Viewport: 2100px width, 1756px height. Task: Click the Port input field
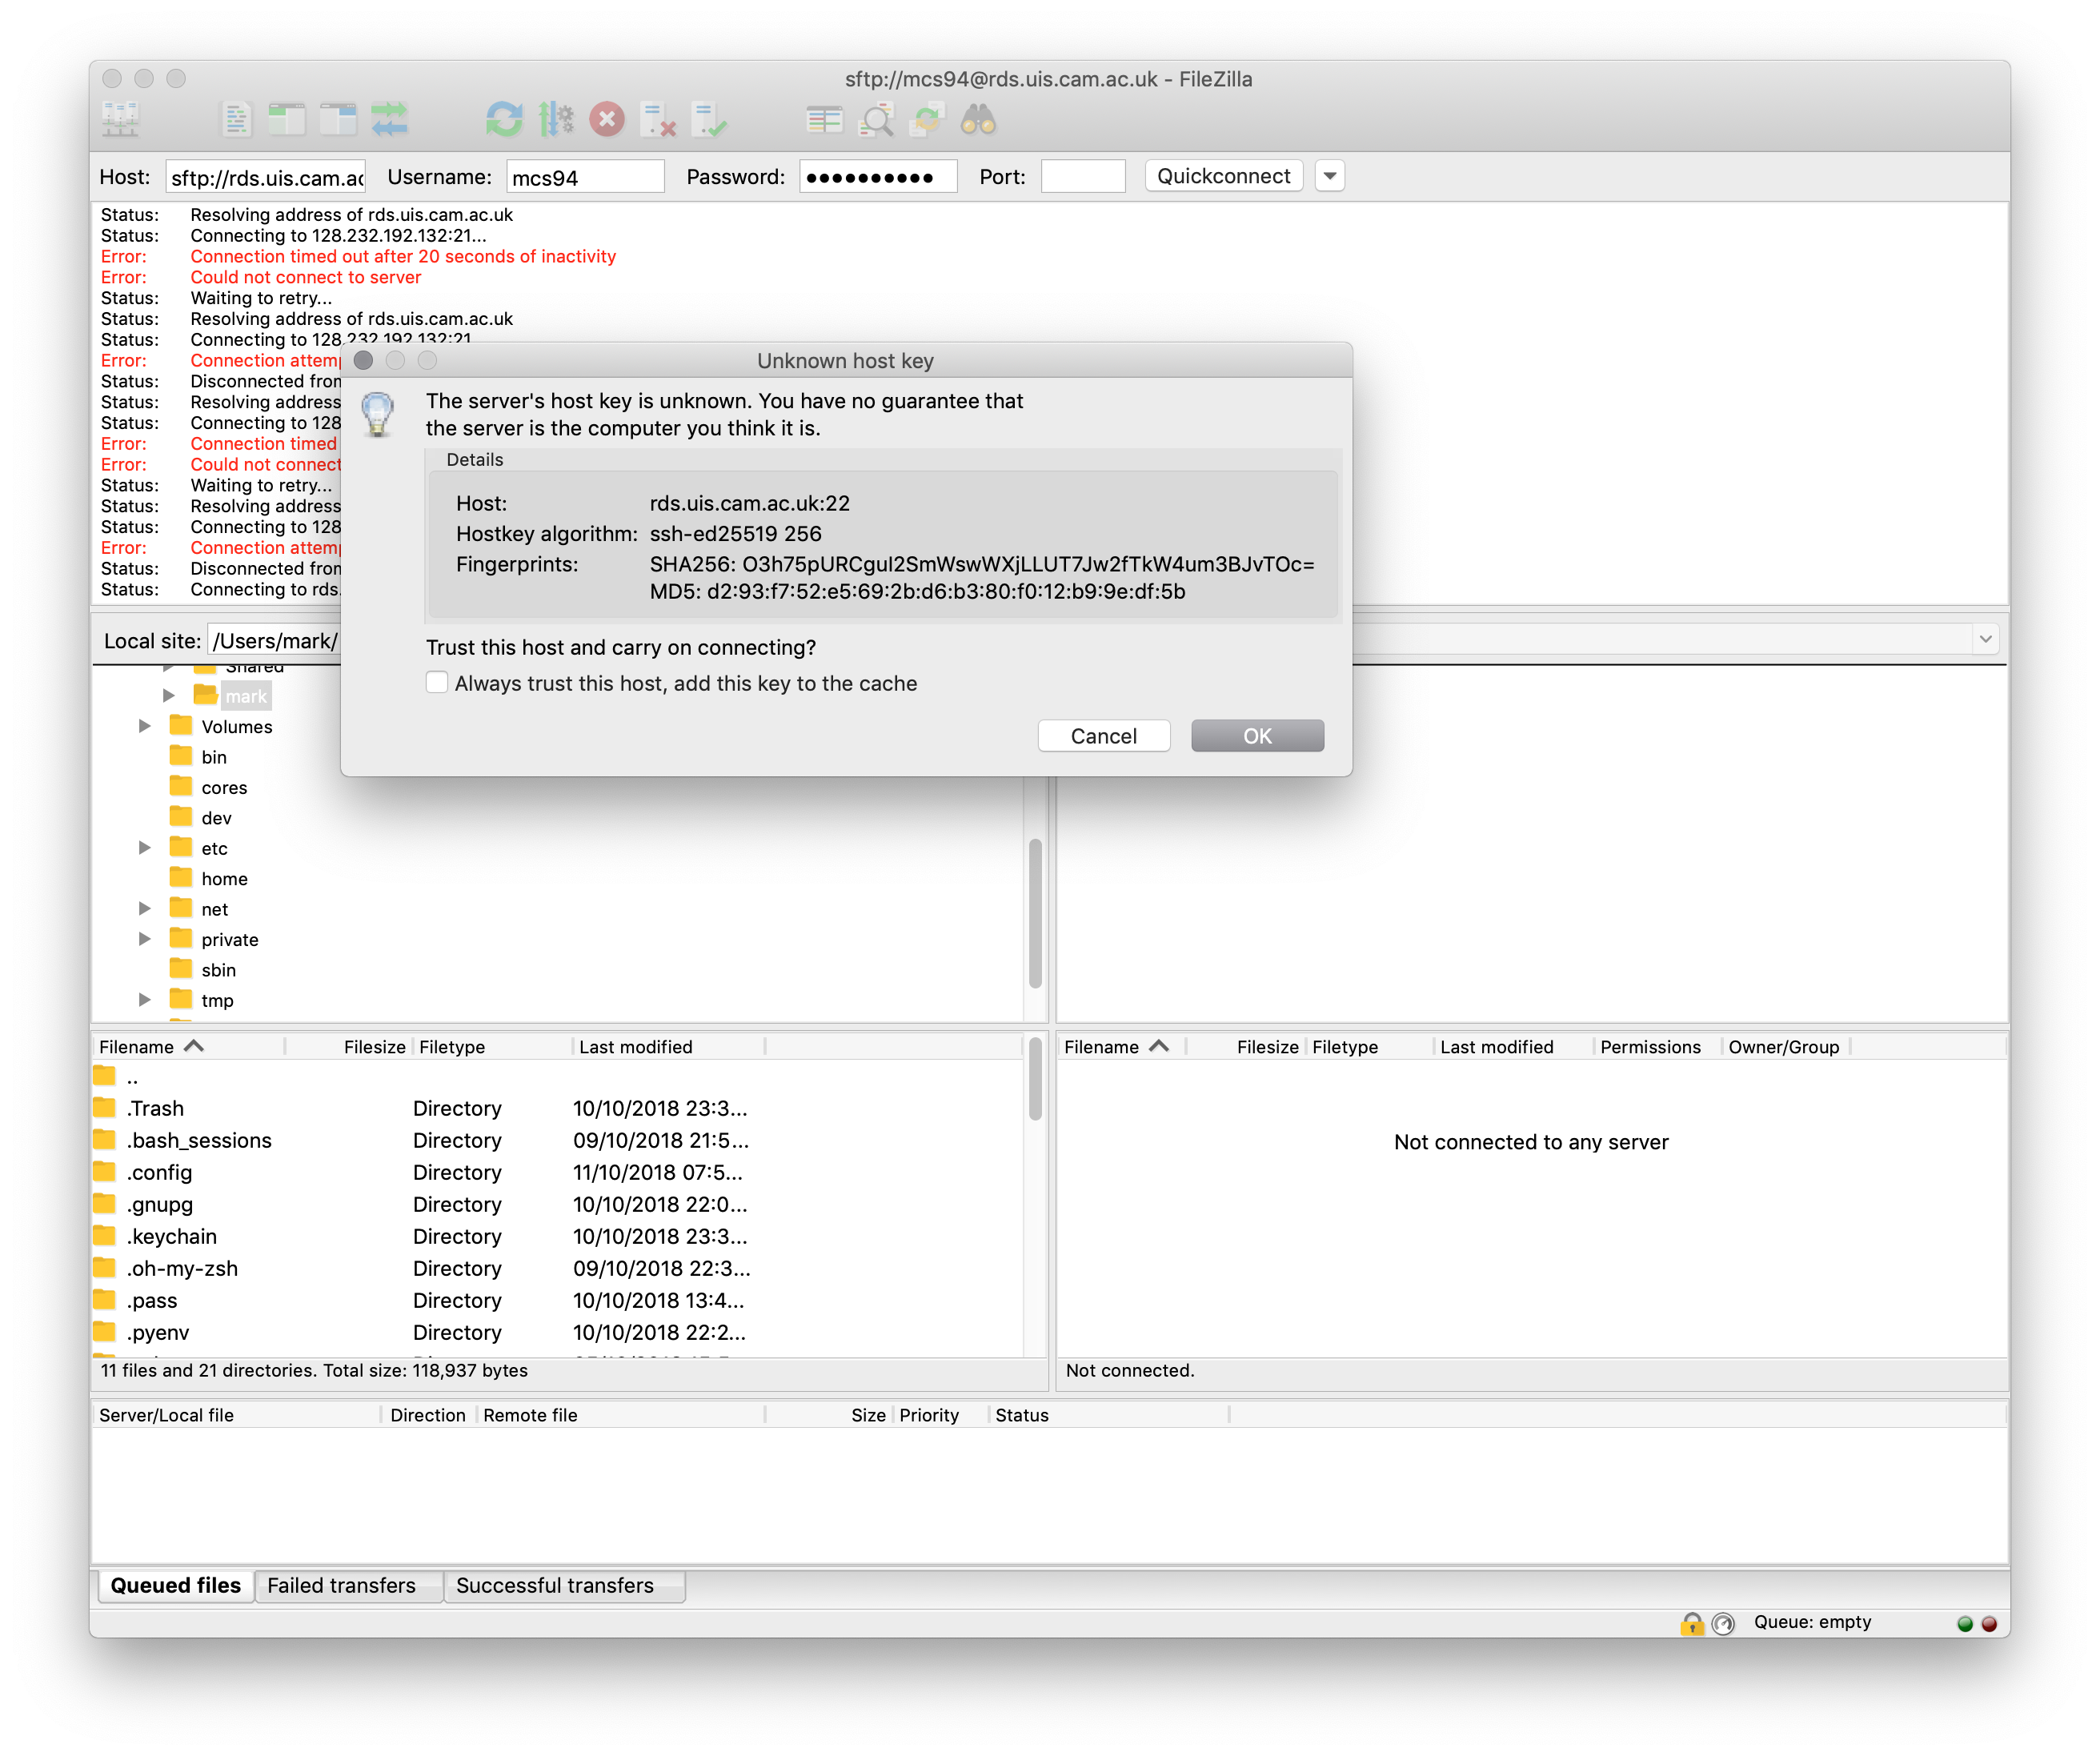pos(1083,177)
